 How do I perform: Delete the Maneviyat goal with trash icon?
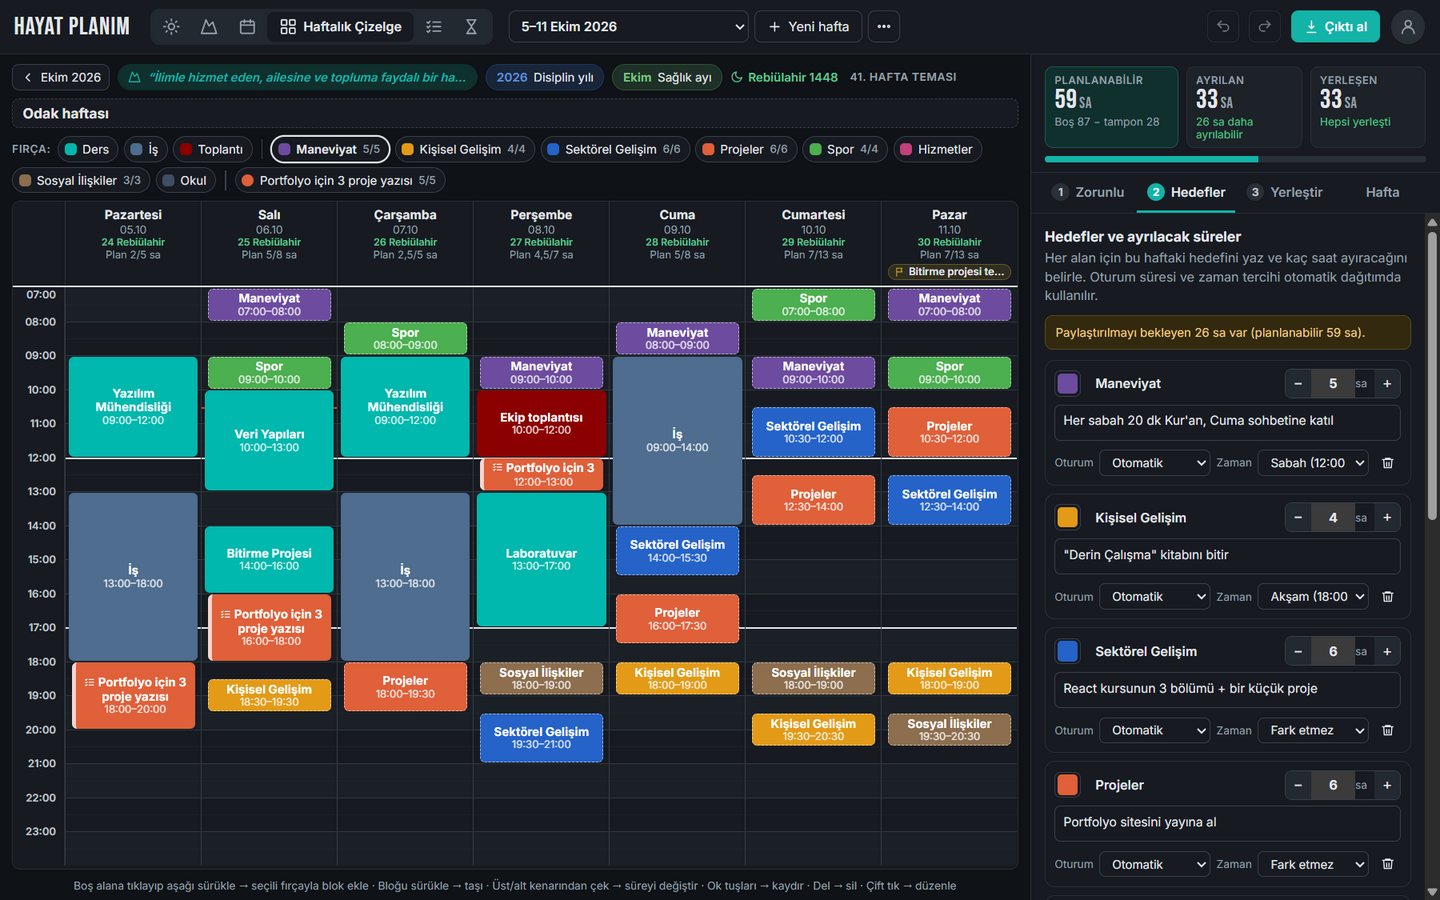click(x=1388, y=463)
